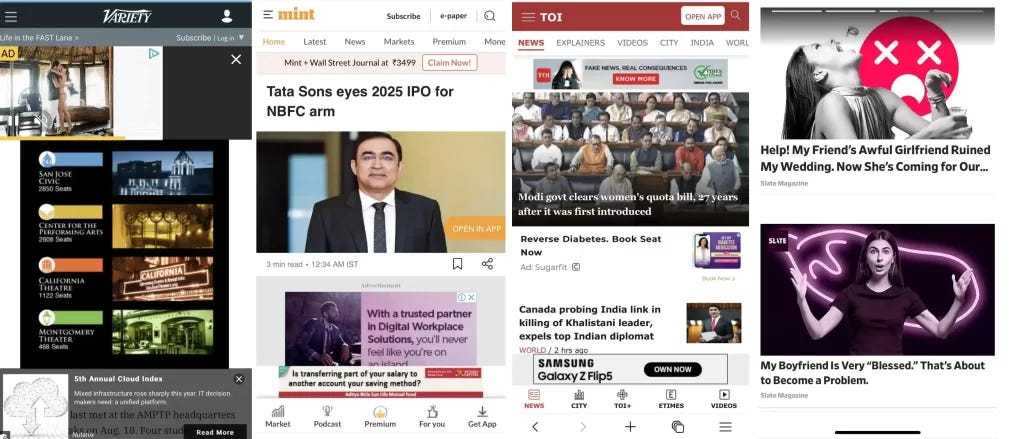Open the California Theatre thumbnail
Image resolution: width=1024 pixels, height=439 pixels.
[x=163, y=278]
